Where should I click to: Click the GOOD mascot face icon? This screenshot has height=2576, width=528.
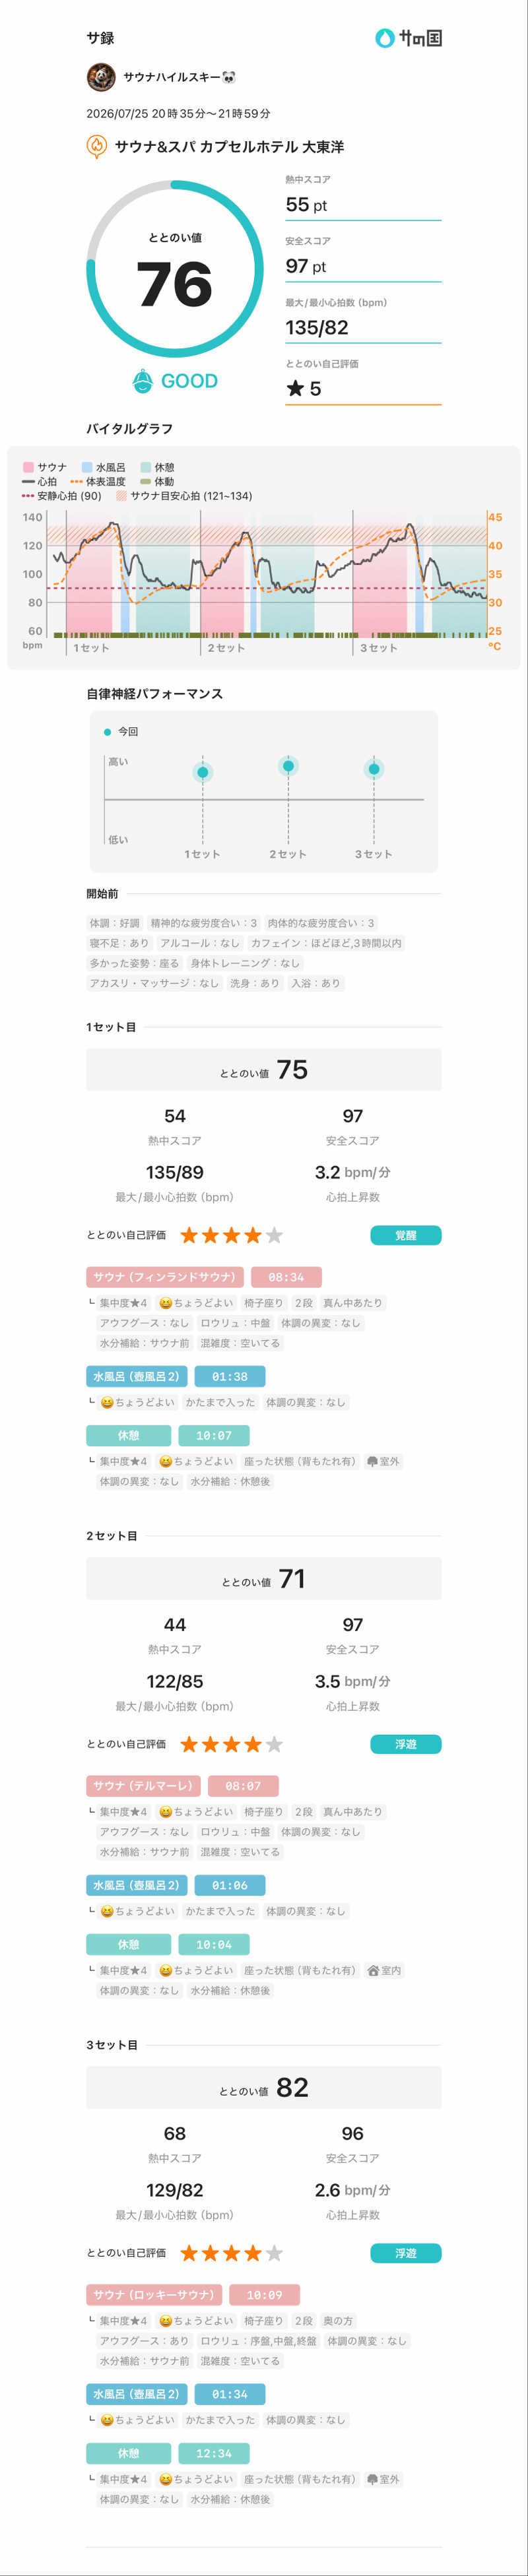[x=143, y=381]
